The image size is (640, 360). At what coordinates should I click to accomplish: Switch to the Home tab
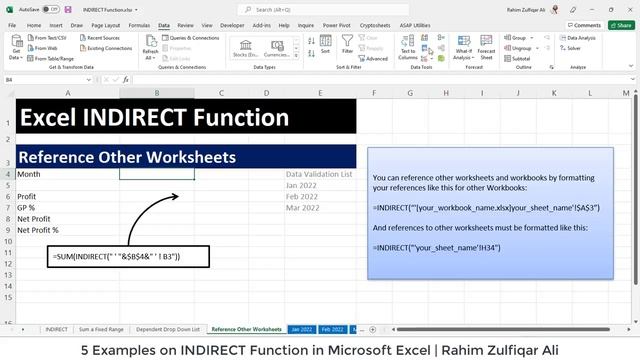34,25
